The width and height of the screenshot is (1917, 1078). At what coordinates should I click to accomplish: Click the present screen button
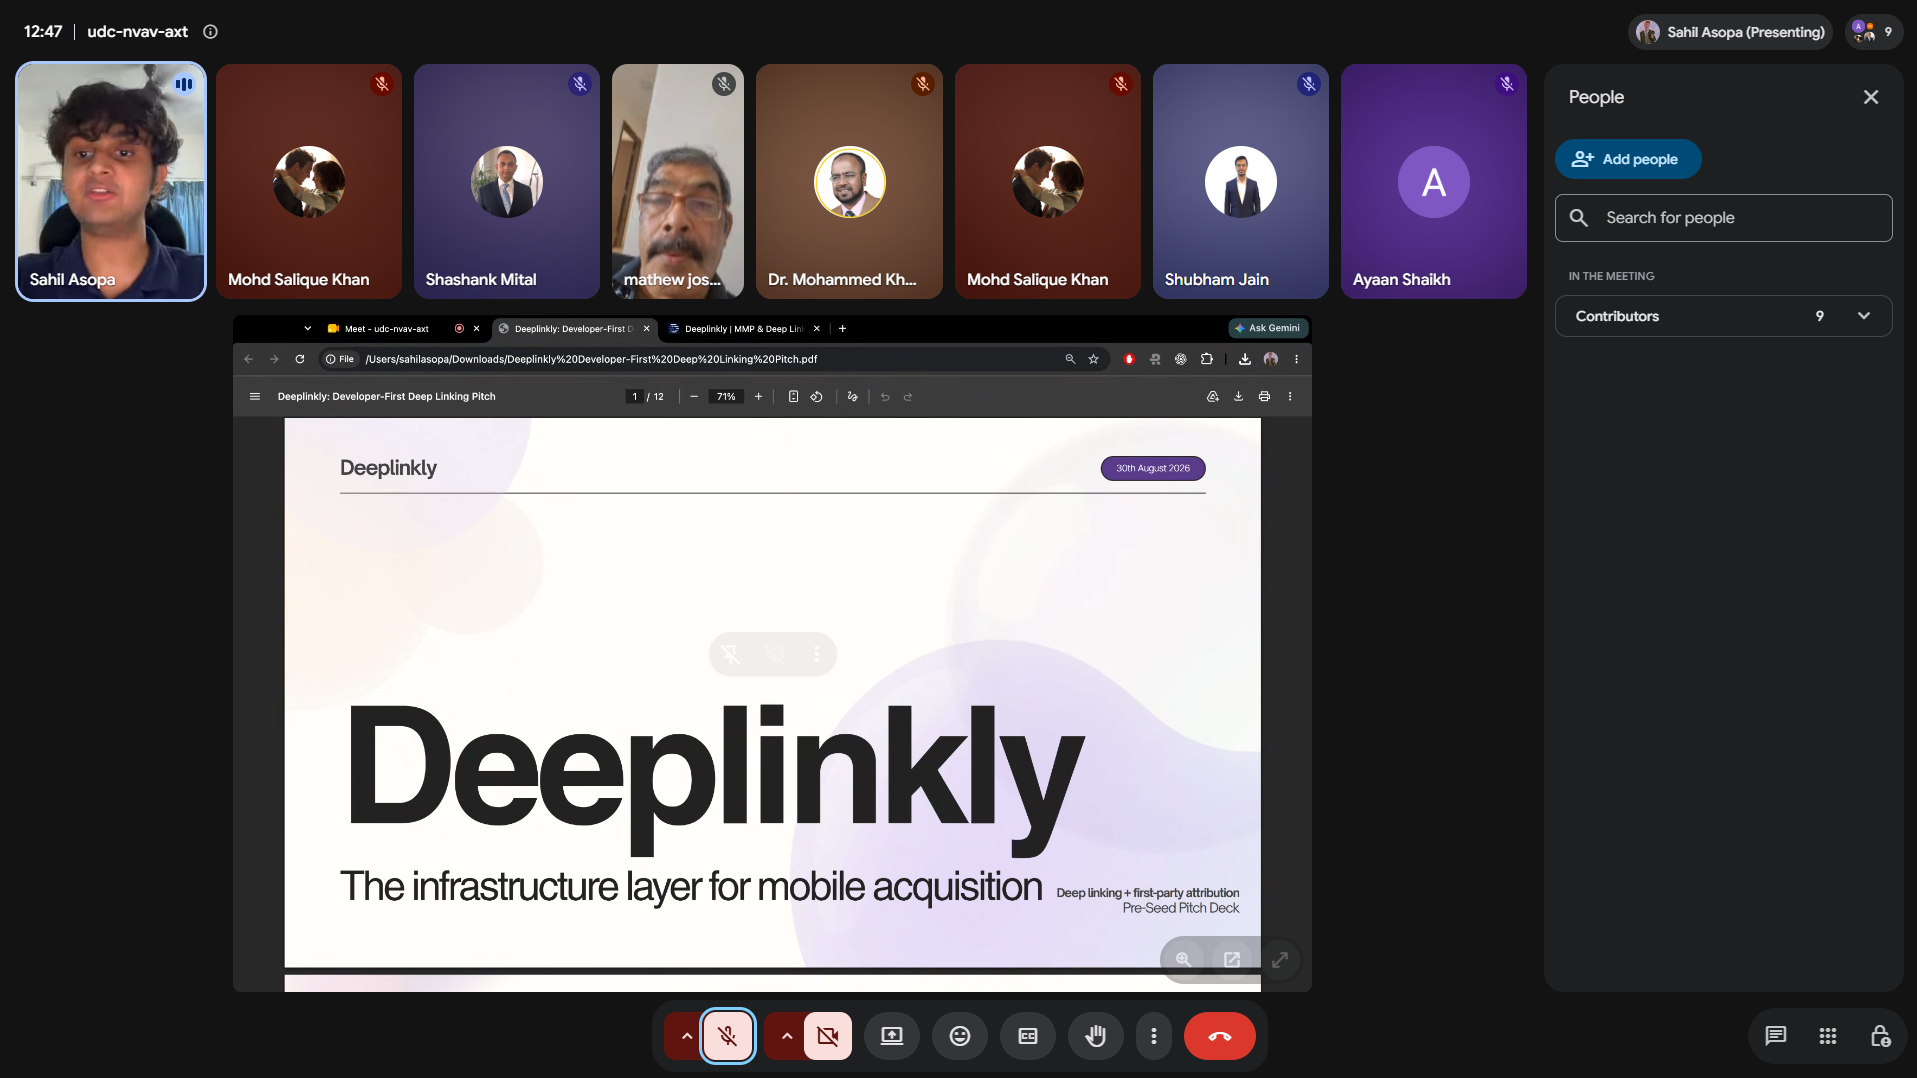click(892, 1036)
